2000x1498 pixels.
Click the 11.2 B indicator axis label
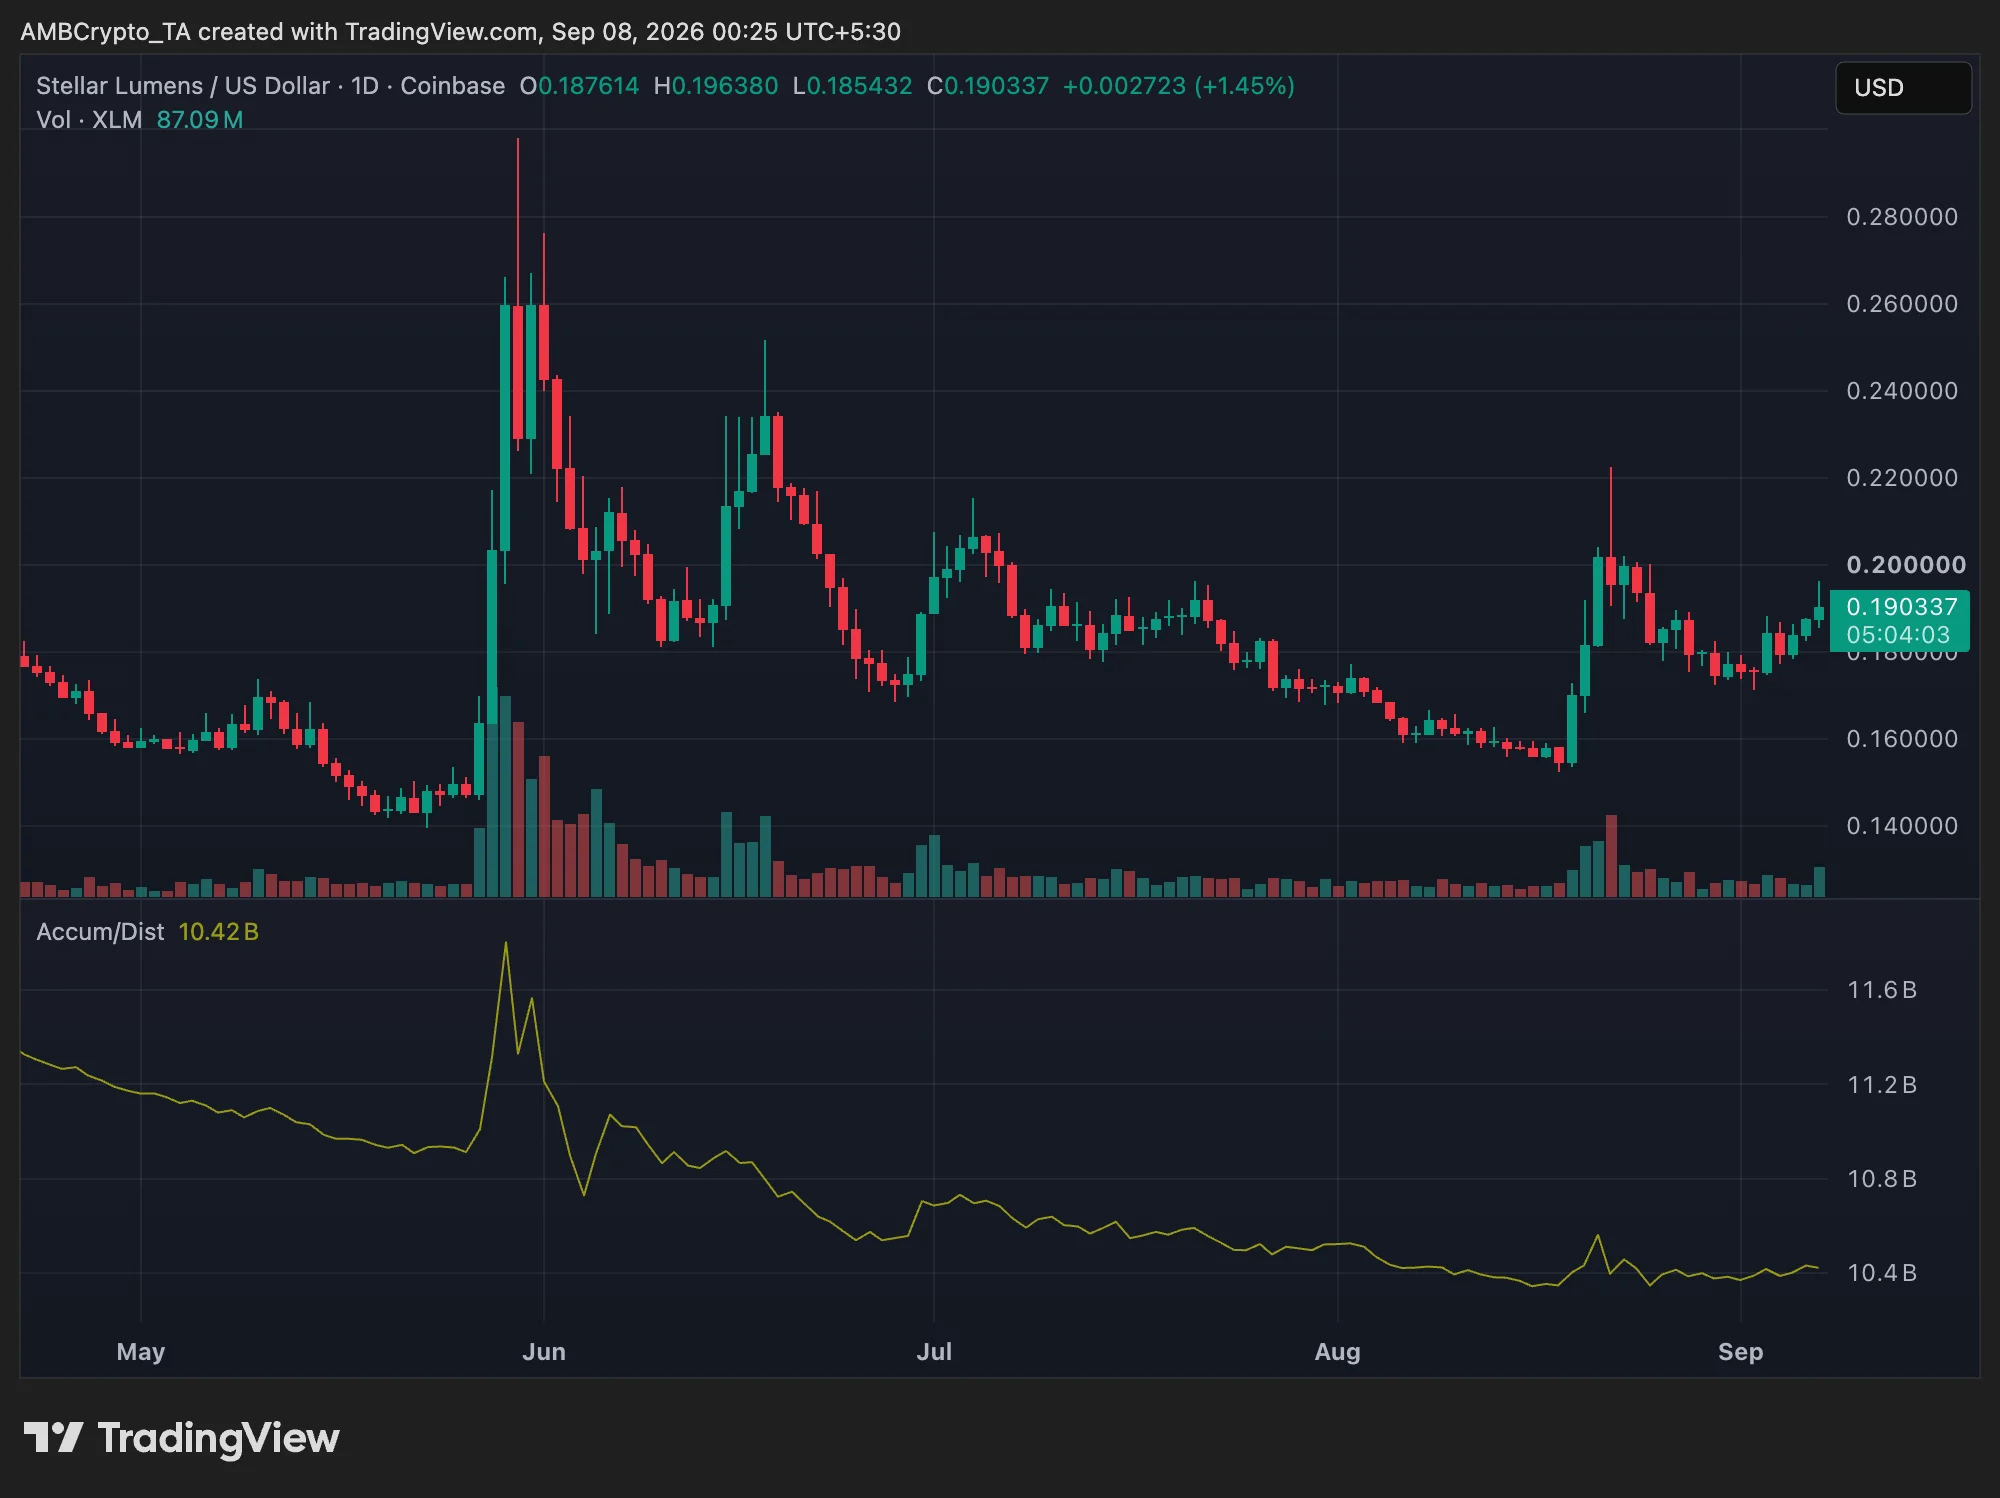[x=1882, y=1085]
